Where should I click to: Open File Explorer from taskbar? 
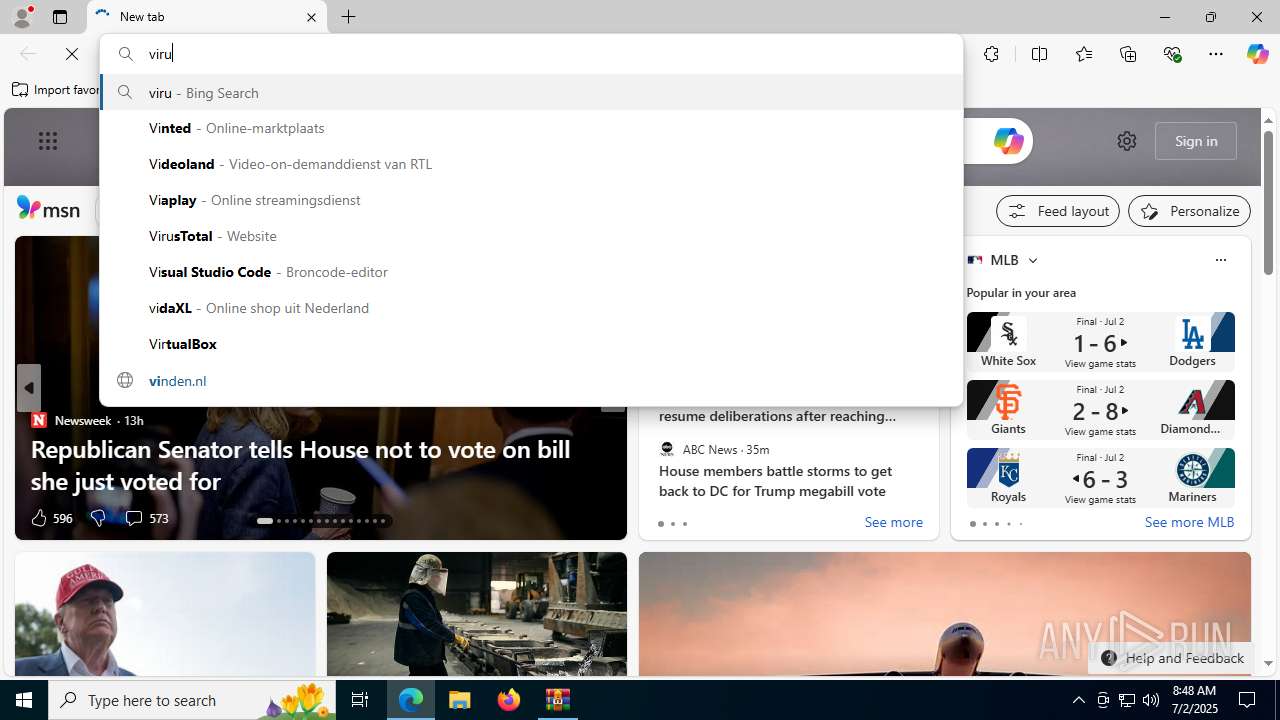(460, 700)
